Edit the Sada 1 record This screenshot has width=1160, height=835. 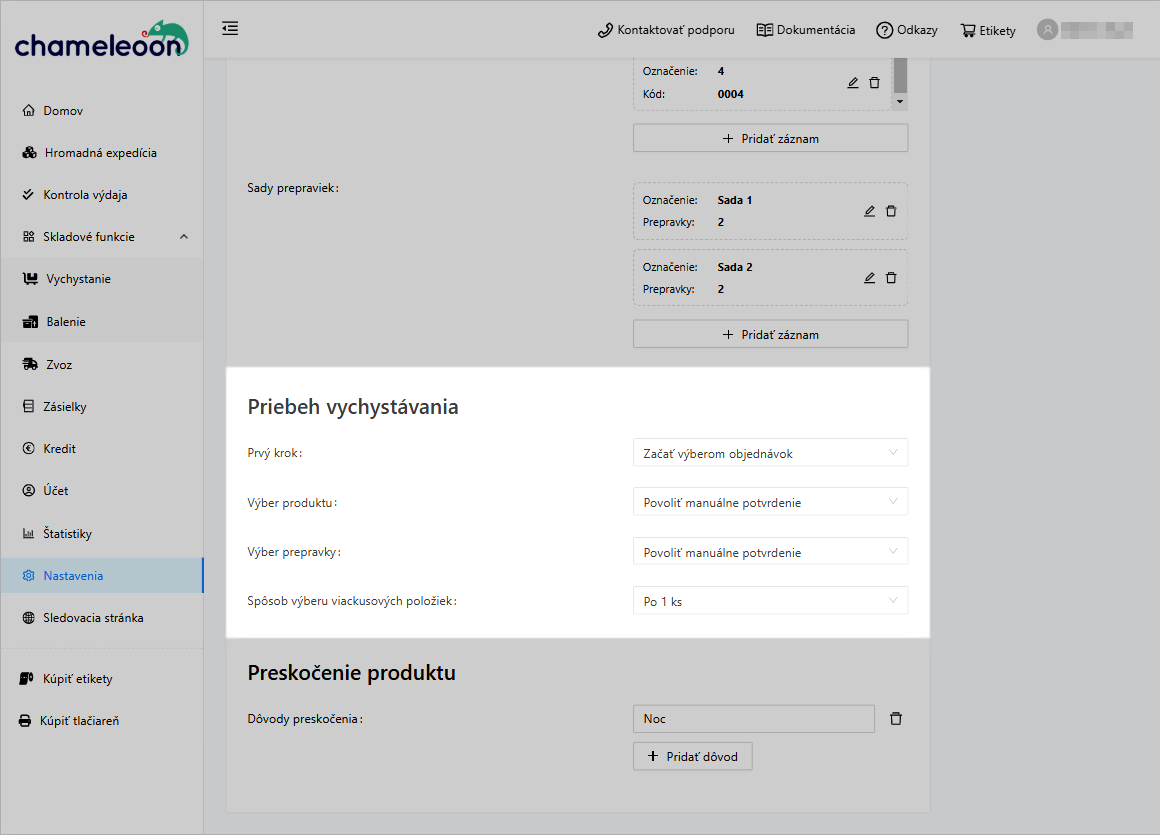[x=868, y=210]
